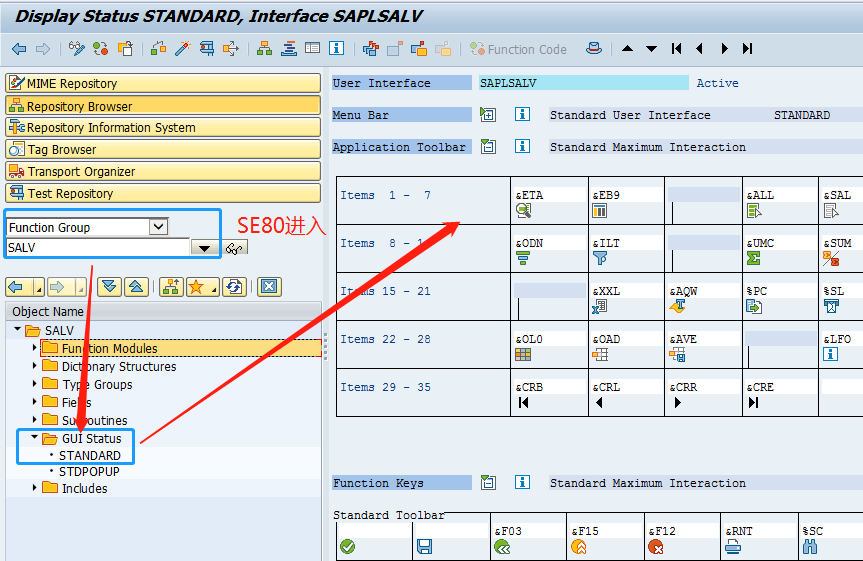This screenshot has width=863, height=561.
Task: Expand the Dictionary Structures folder
Action: [x=35, y=366]
